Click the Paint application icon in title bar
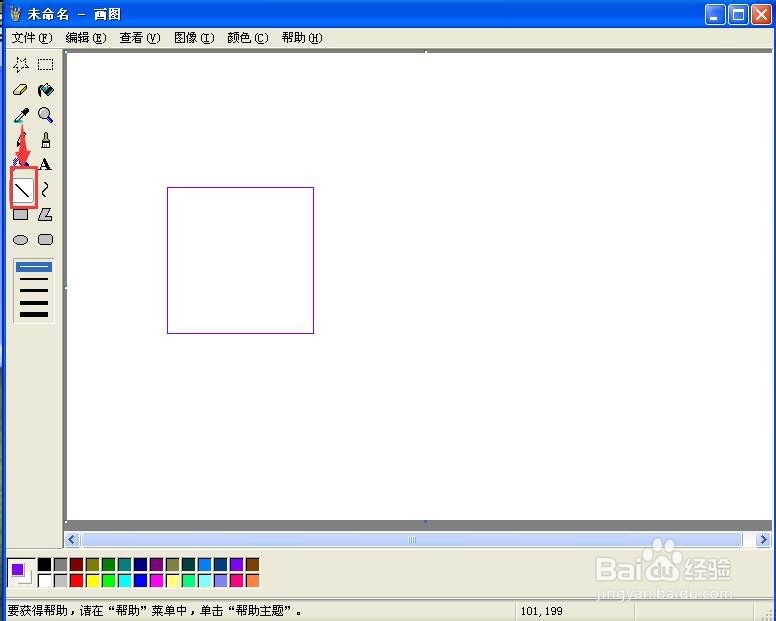This screenshot has height=621, width=776. point(15,14)
